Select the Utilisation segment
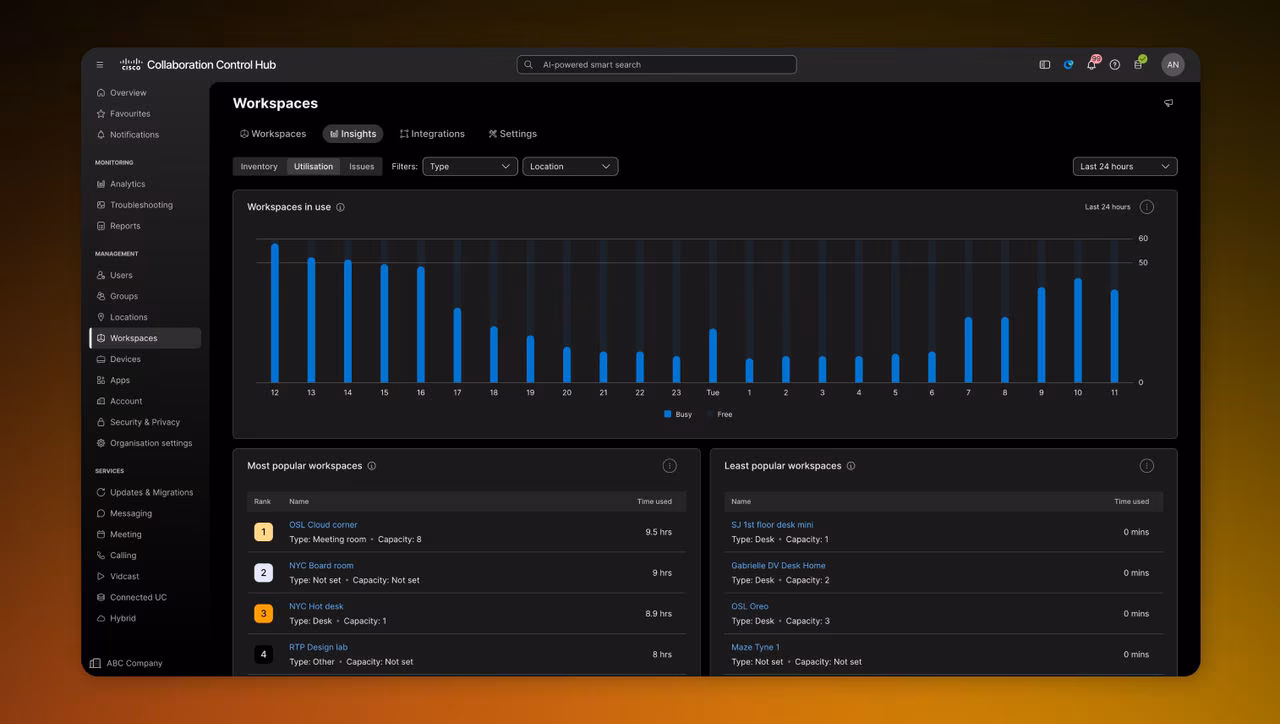The width and height of the screenshot is (1280, 724). [x=314, y=167]
